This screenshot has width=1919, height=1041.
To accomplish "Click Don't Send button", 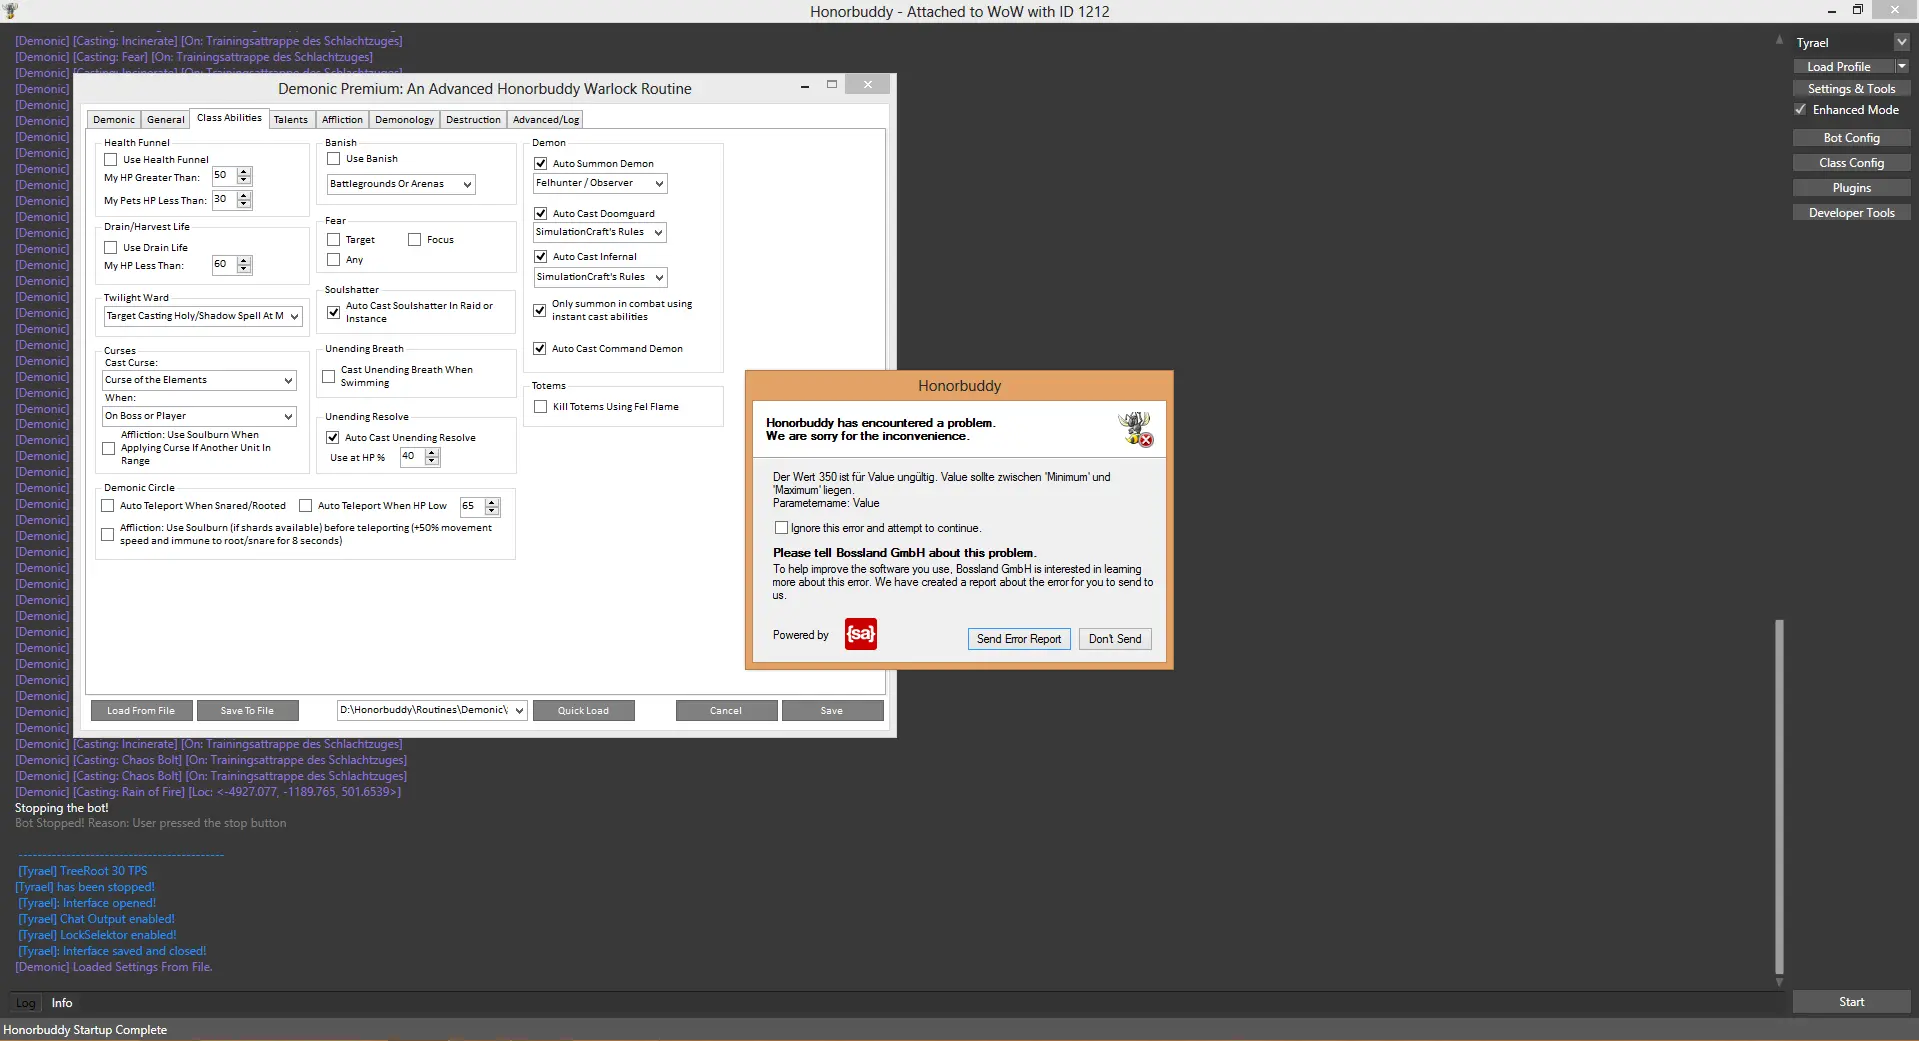I will pos(1115,639).
